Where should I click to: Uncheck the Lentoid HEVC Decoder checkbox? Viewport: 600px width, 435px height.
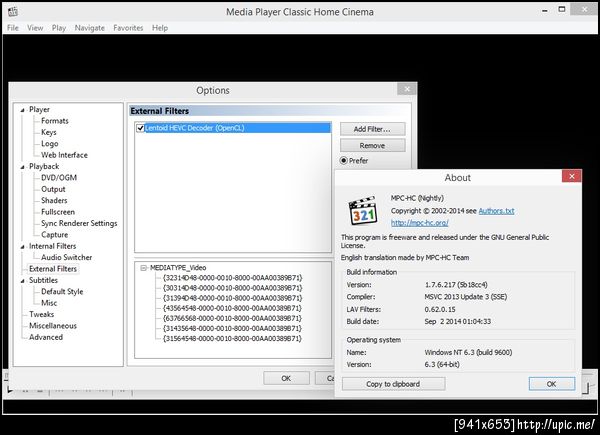pyautogui.click(x=140, y=128)
